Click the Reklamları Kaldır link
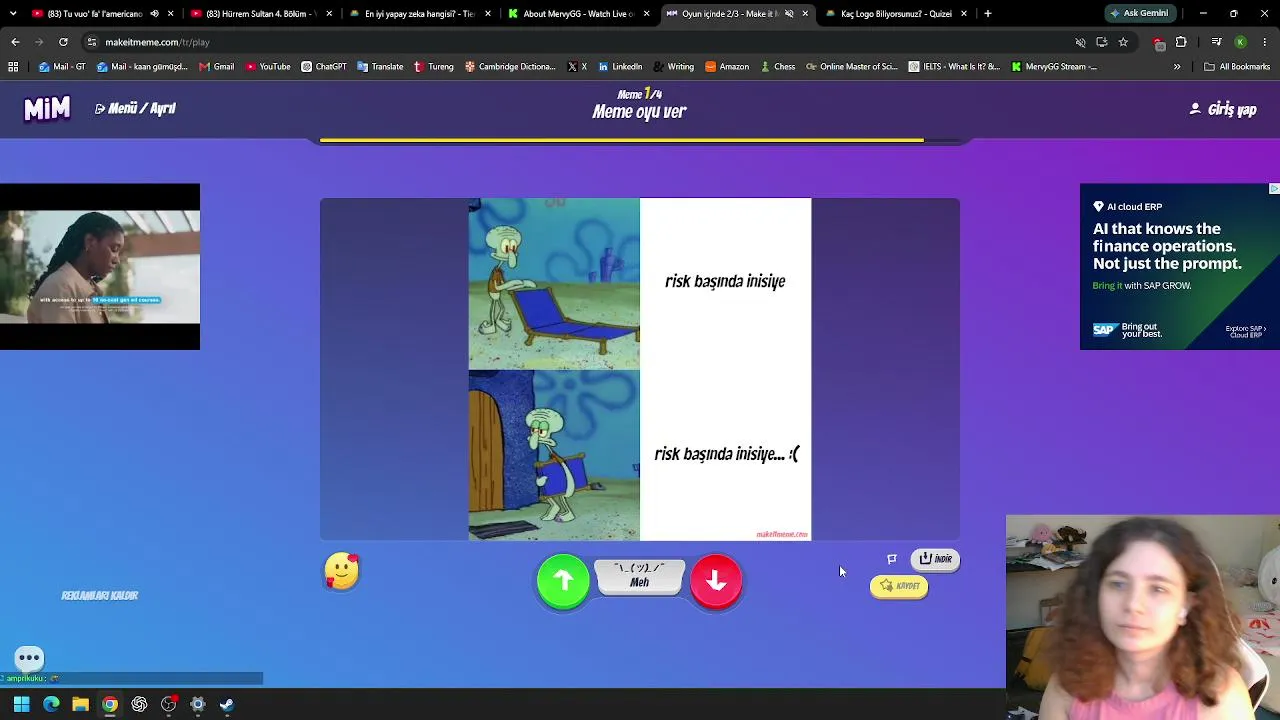 pyautogui.click(x=100, y=596)
